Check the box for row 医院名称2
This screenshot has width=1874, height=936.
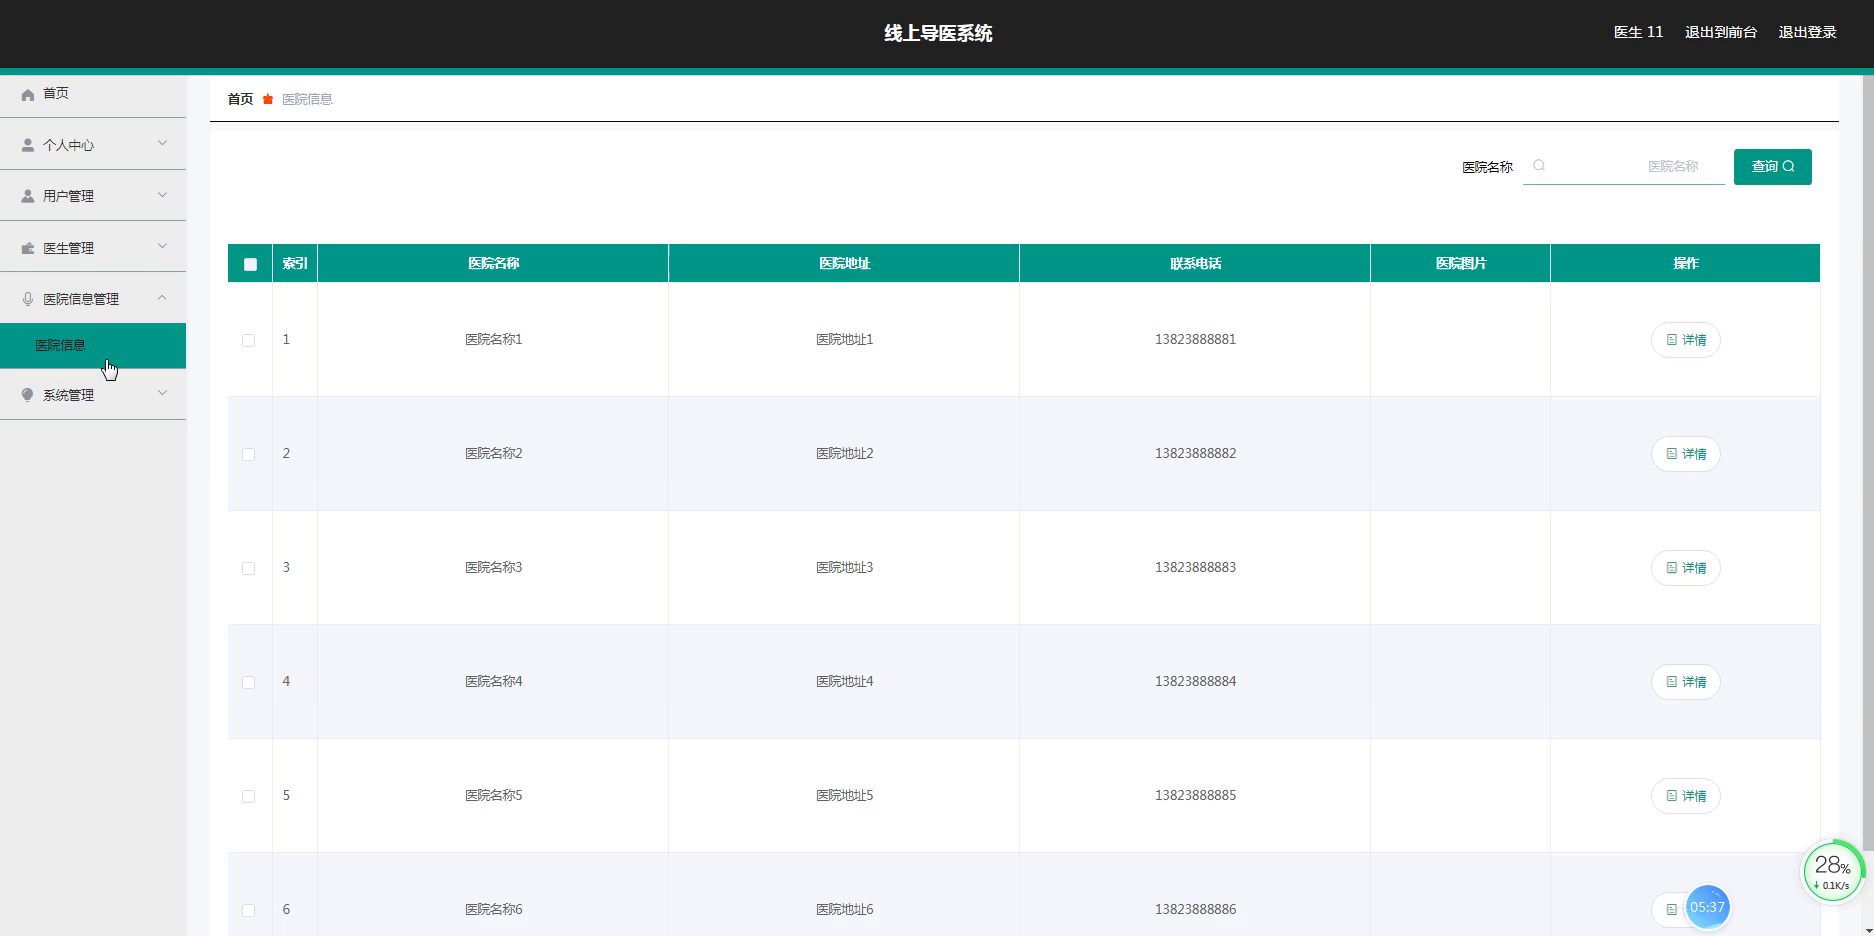248,454
